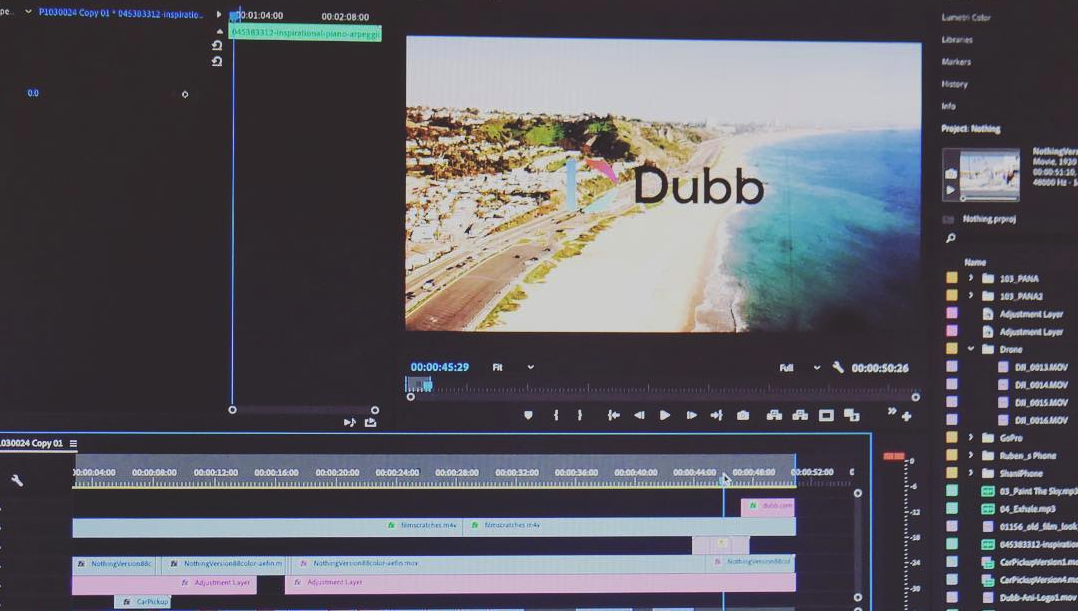Click the label color swatch beside 103_PANA
This screenshot has height=611, width=1078.
point(952,278)
